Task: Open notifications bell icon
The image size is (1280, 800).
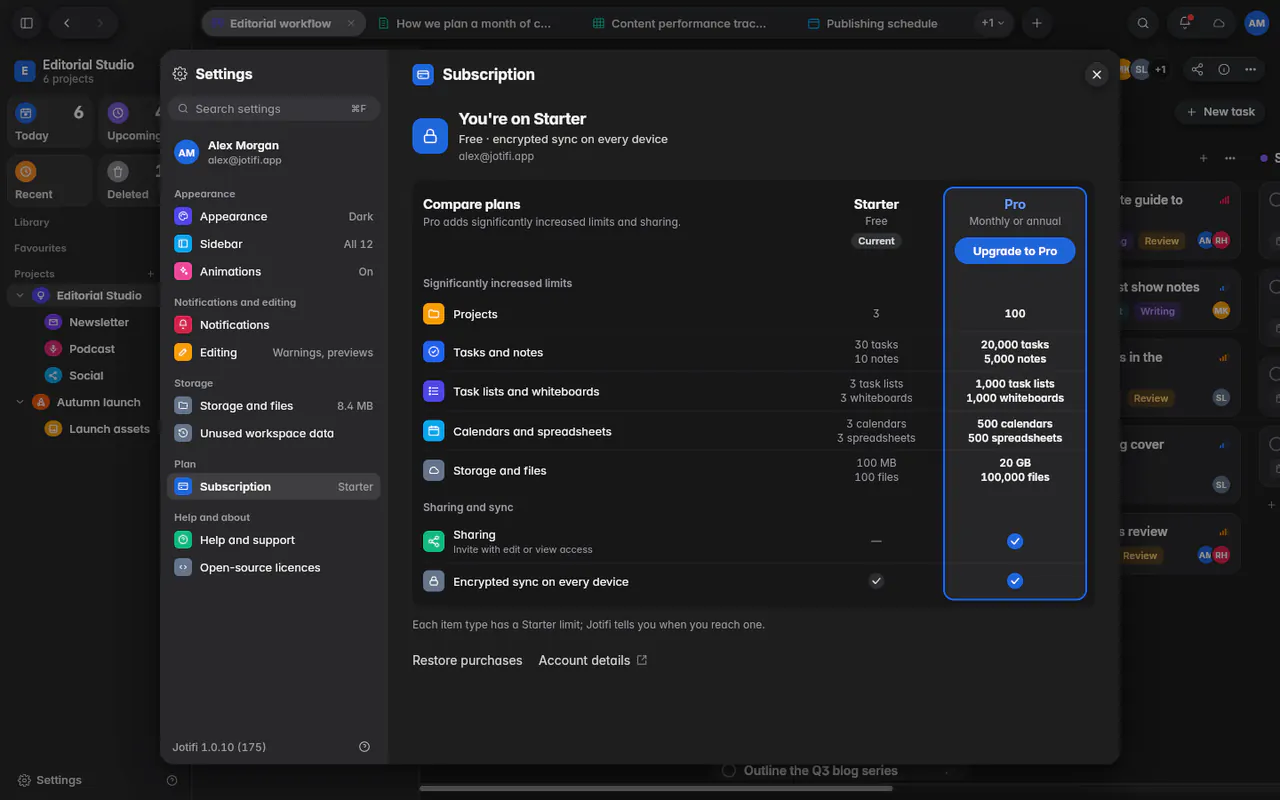Action: 1185,23
